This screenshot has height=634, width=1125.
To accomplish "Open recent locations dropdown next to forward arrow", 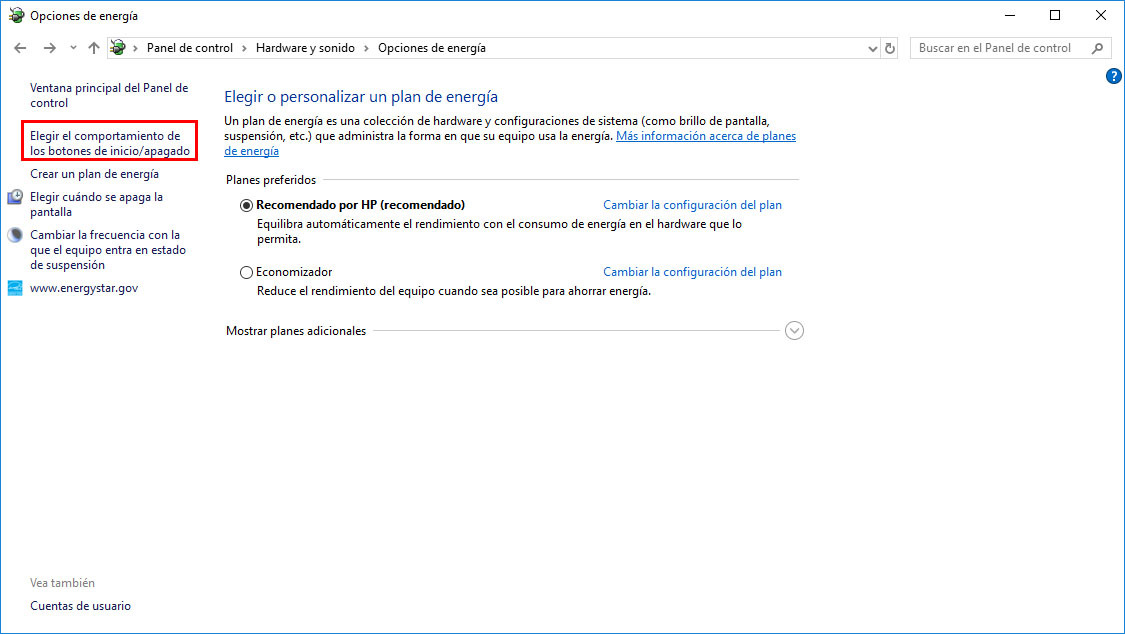I will pos(71,47).
